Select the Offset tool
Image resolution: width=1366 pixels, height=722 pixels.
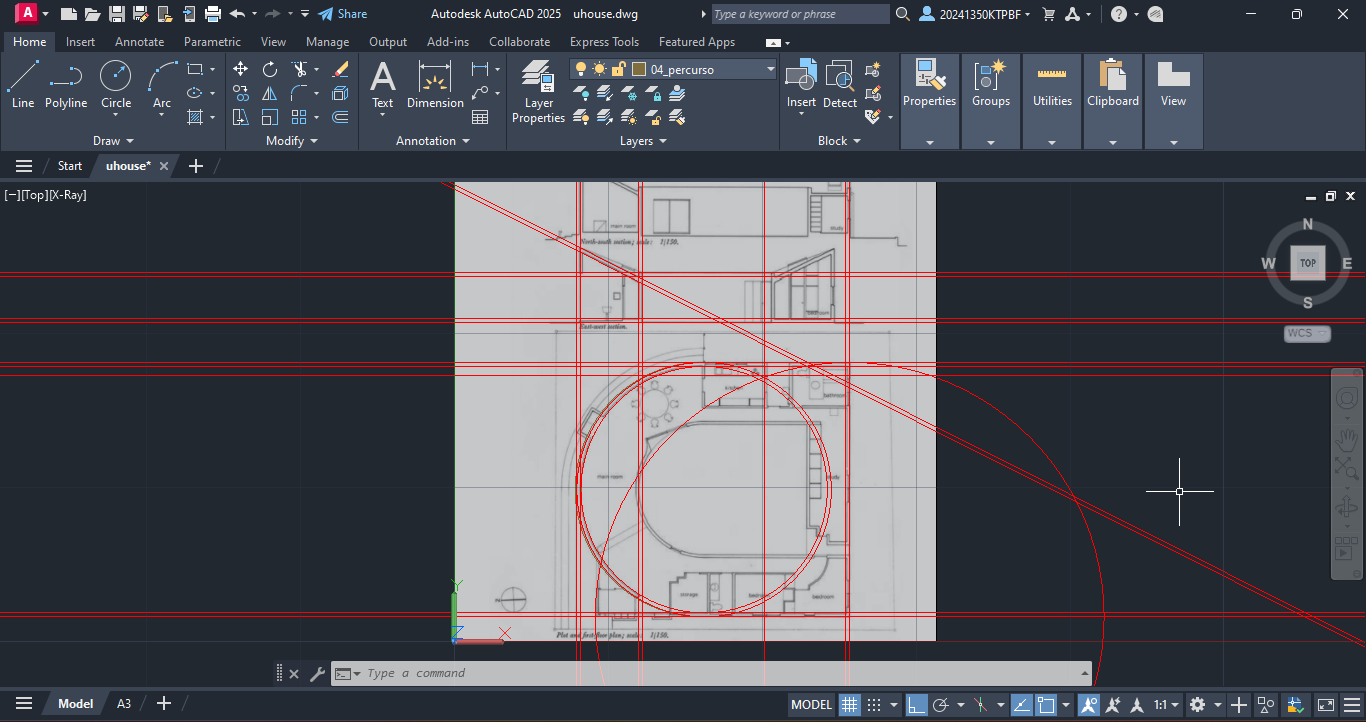click(x=341, y=117)
